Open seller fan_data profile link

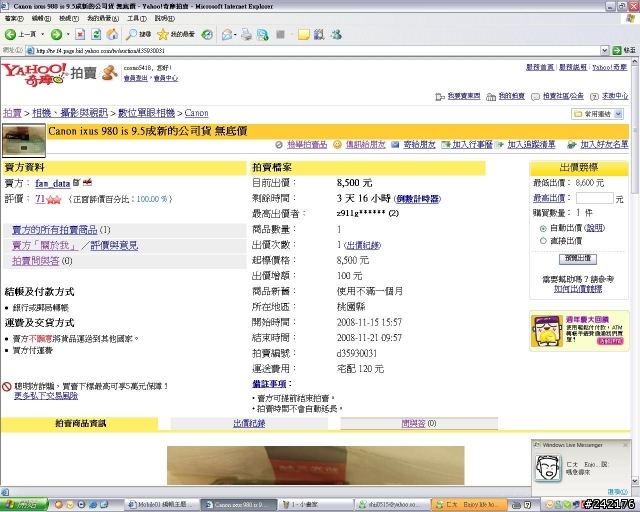point(53,183)
